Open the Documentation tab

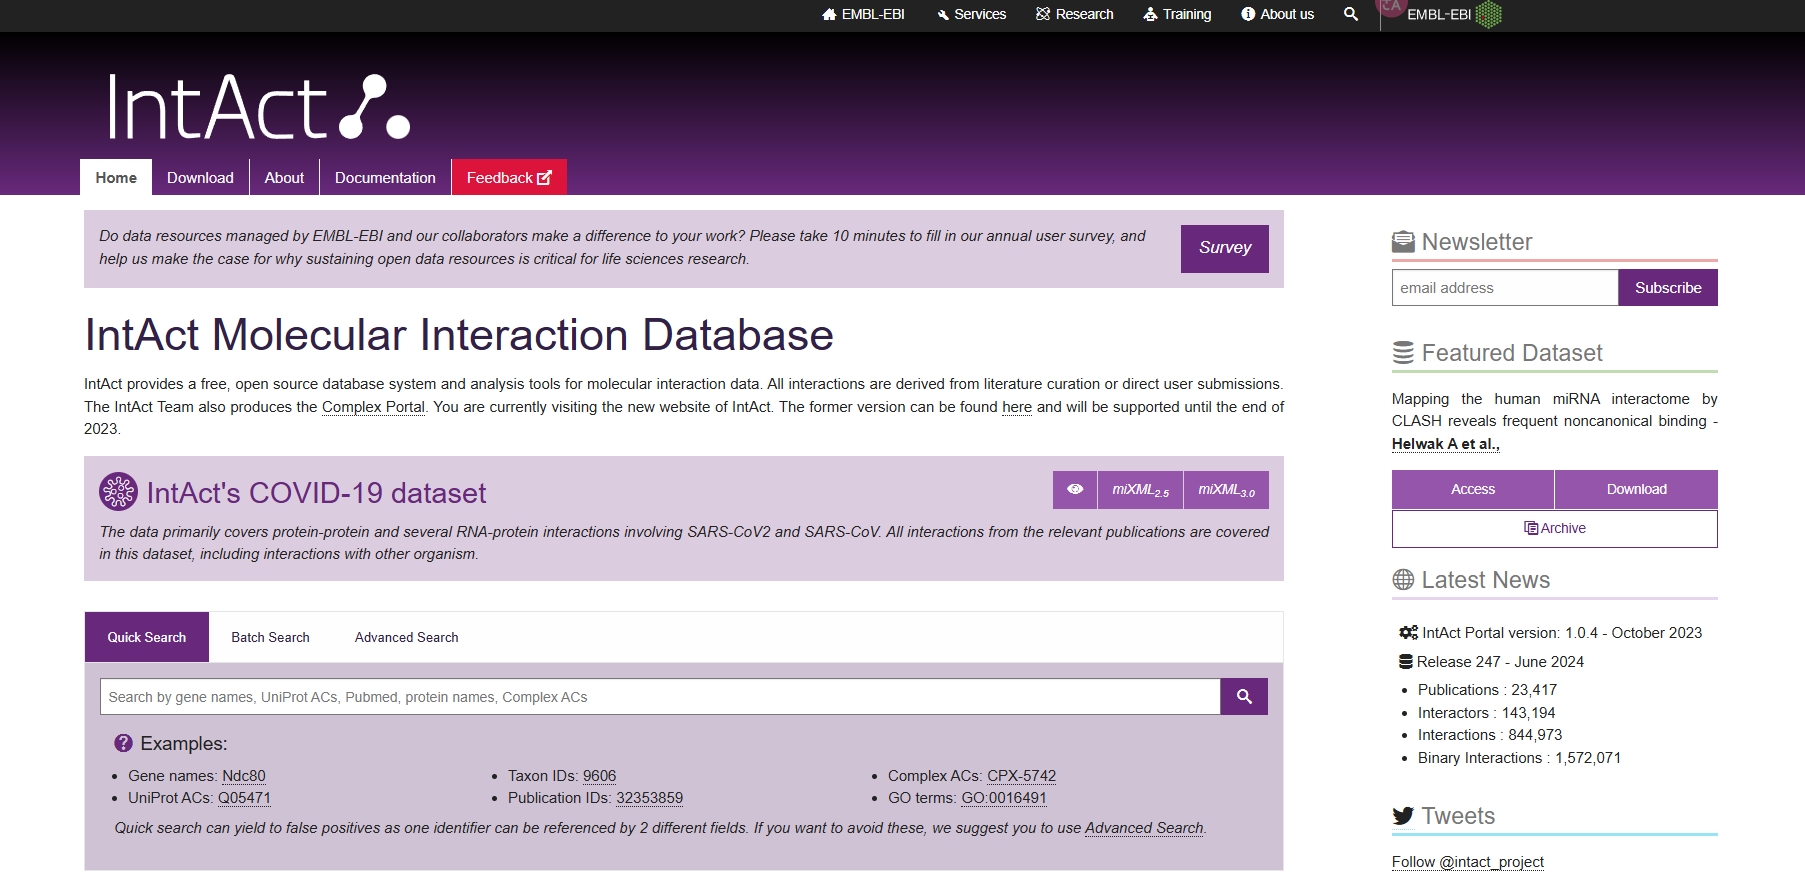pos(385,177)
